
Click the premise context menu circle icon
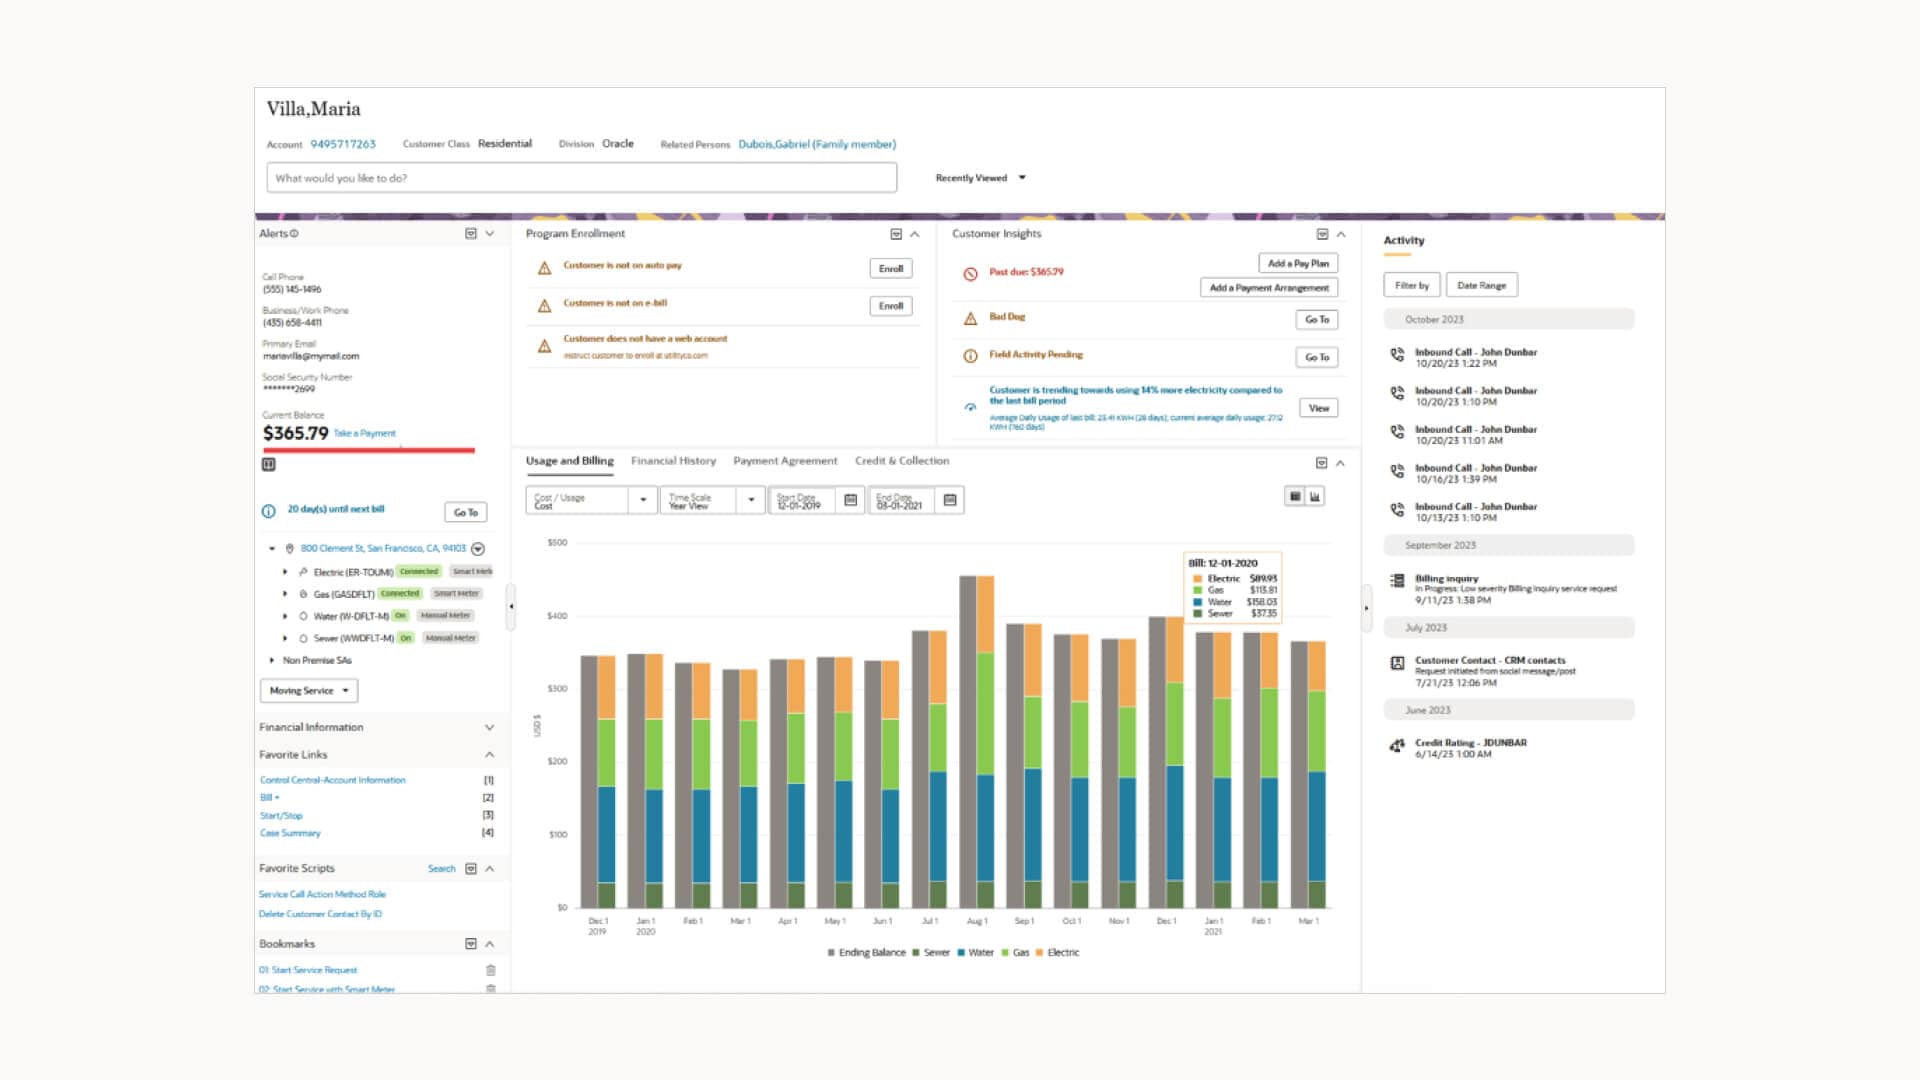pos(478,549)
